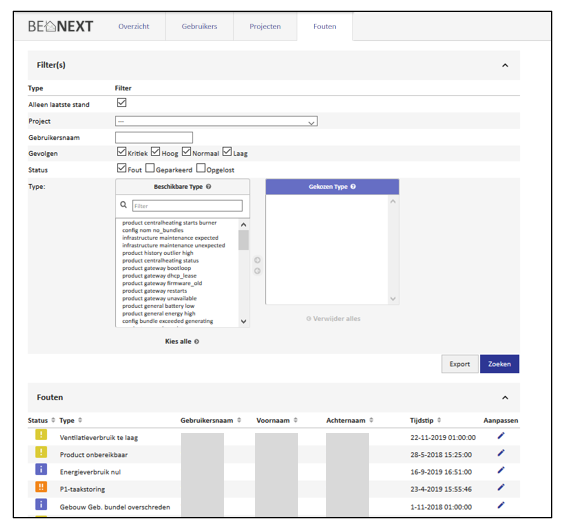Screen dimensions: 564x528
Task: Click the lower transfer arrow between type lists
Action: tap(257, 271)
